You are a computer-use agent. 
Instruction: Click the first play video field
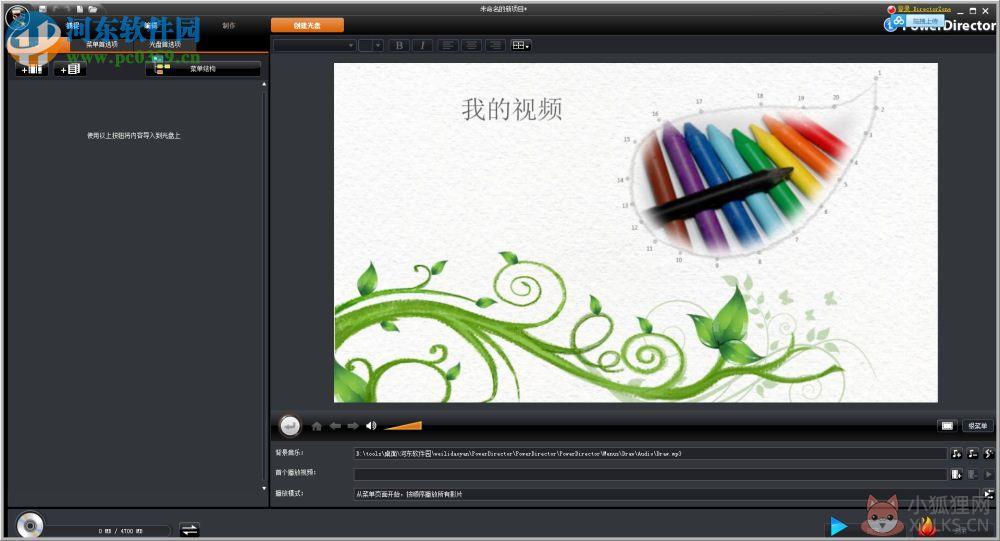tap(650, 474)
